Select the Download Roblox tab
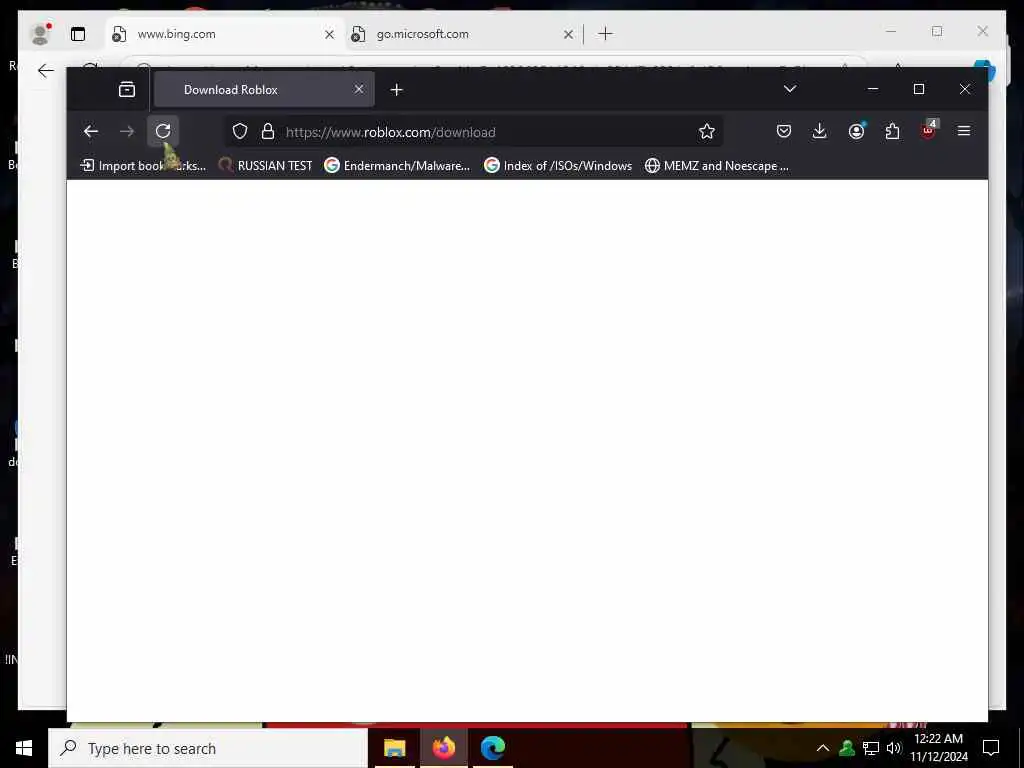The image size is (1024, 768). [264, 89]
